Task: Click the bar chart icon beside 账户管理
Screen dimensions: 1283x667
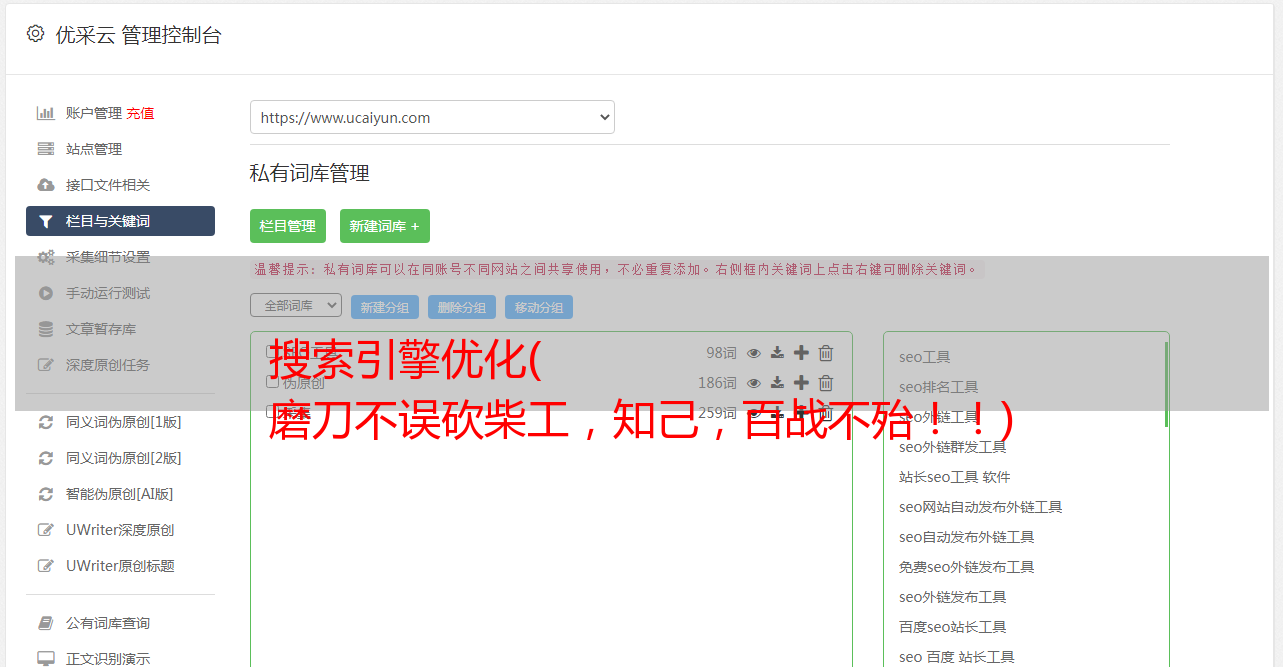Action: point(45,113)
